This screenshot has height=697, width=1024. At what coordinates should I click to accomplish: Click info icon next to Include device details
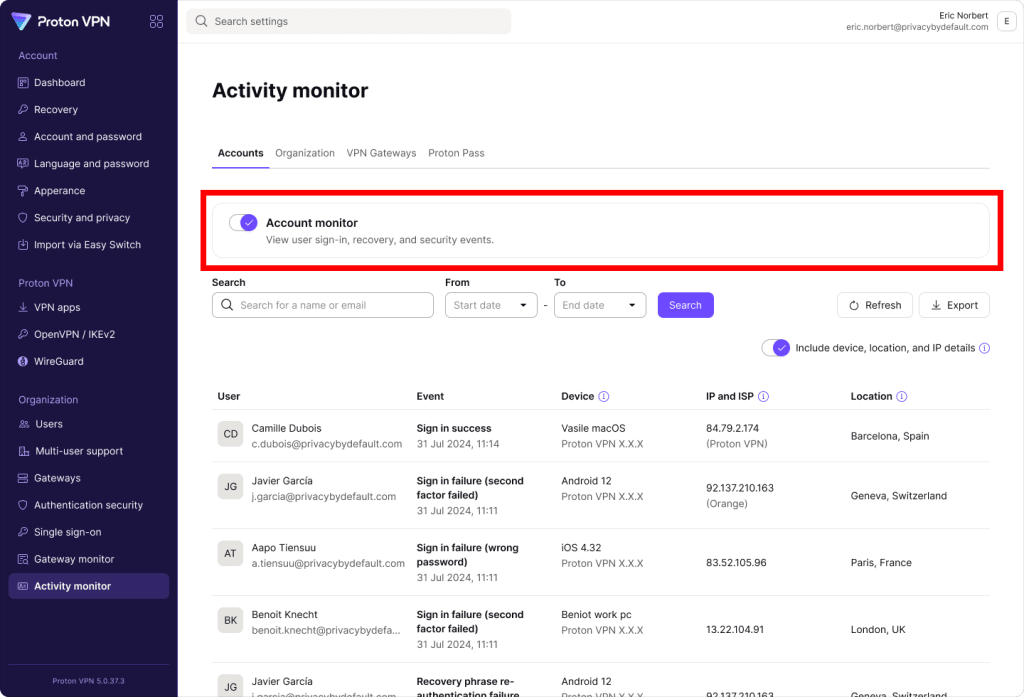[x=984, y=348]
